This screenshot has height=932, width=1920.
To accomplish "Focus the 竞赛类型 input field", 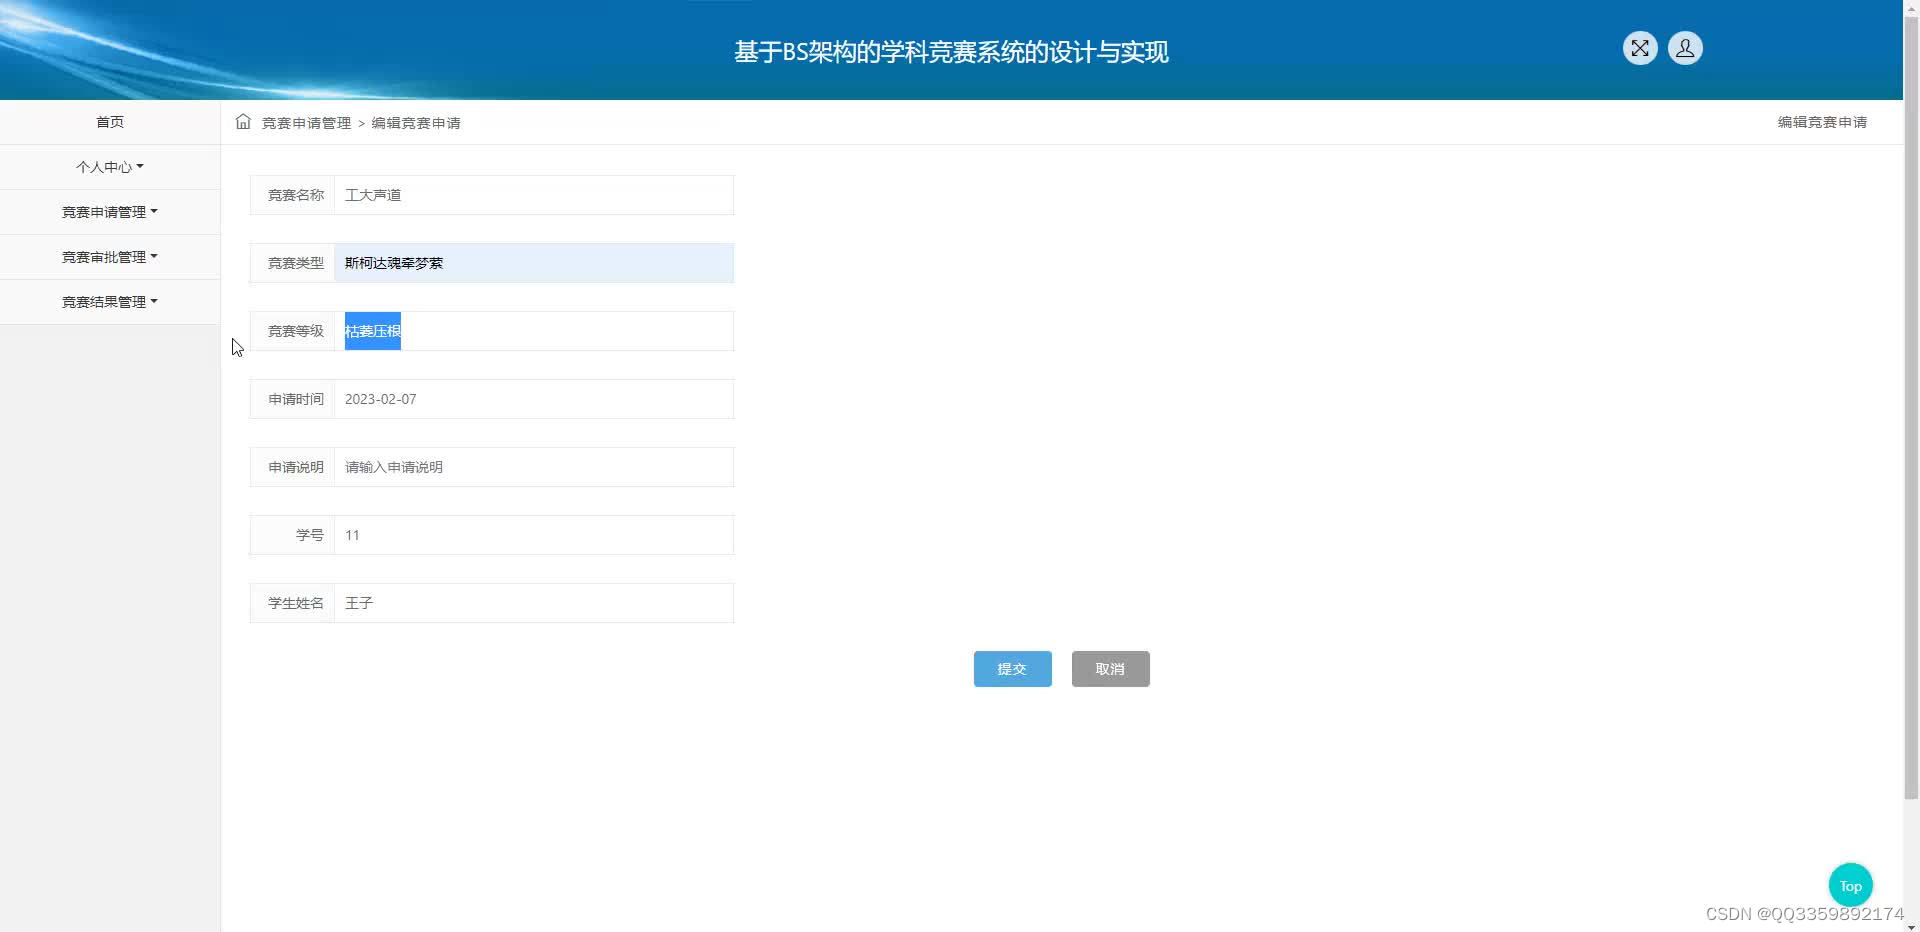I will [x=534, y=263].
